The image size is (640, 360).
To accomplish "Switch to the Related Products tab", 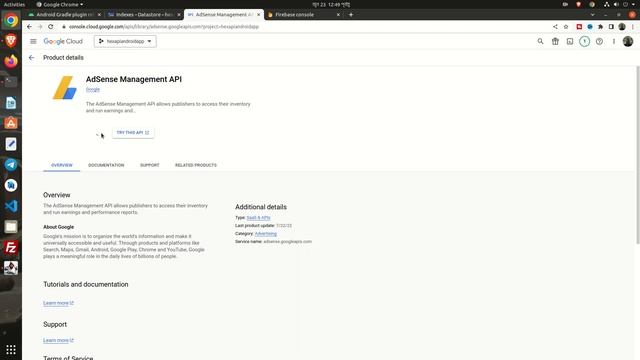I will 196,165.
